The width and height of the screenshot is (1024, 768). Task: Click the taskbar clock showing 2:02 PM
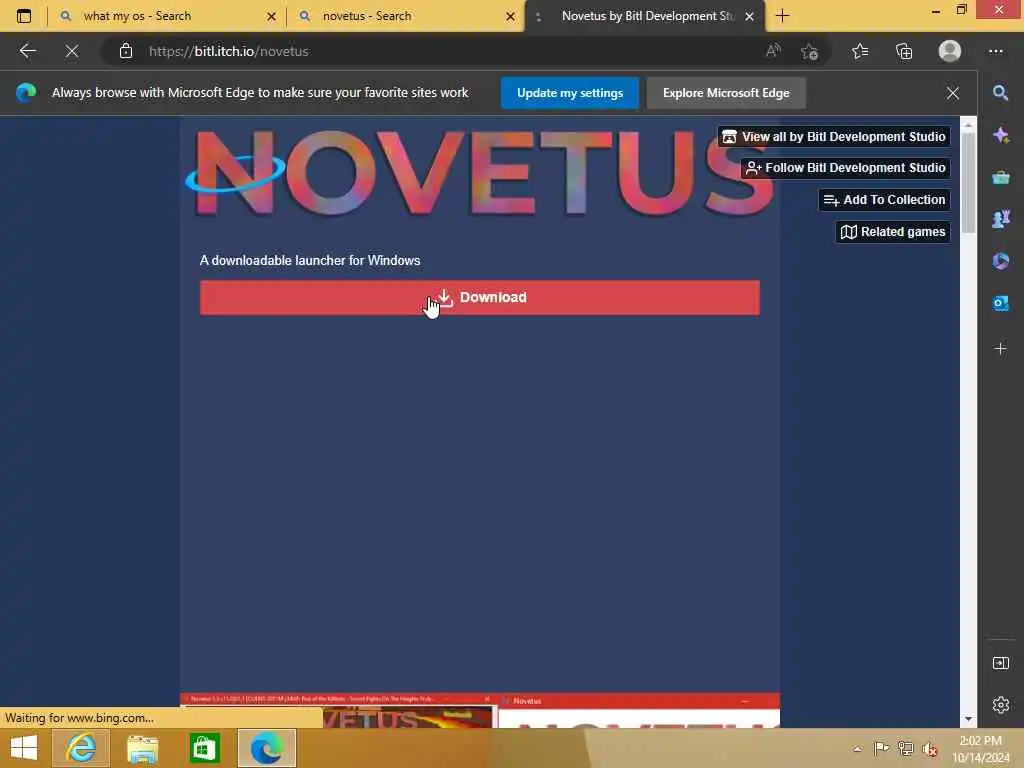[980, 748]
